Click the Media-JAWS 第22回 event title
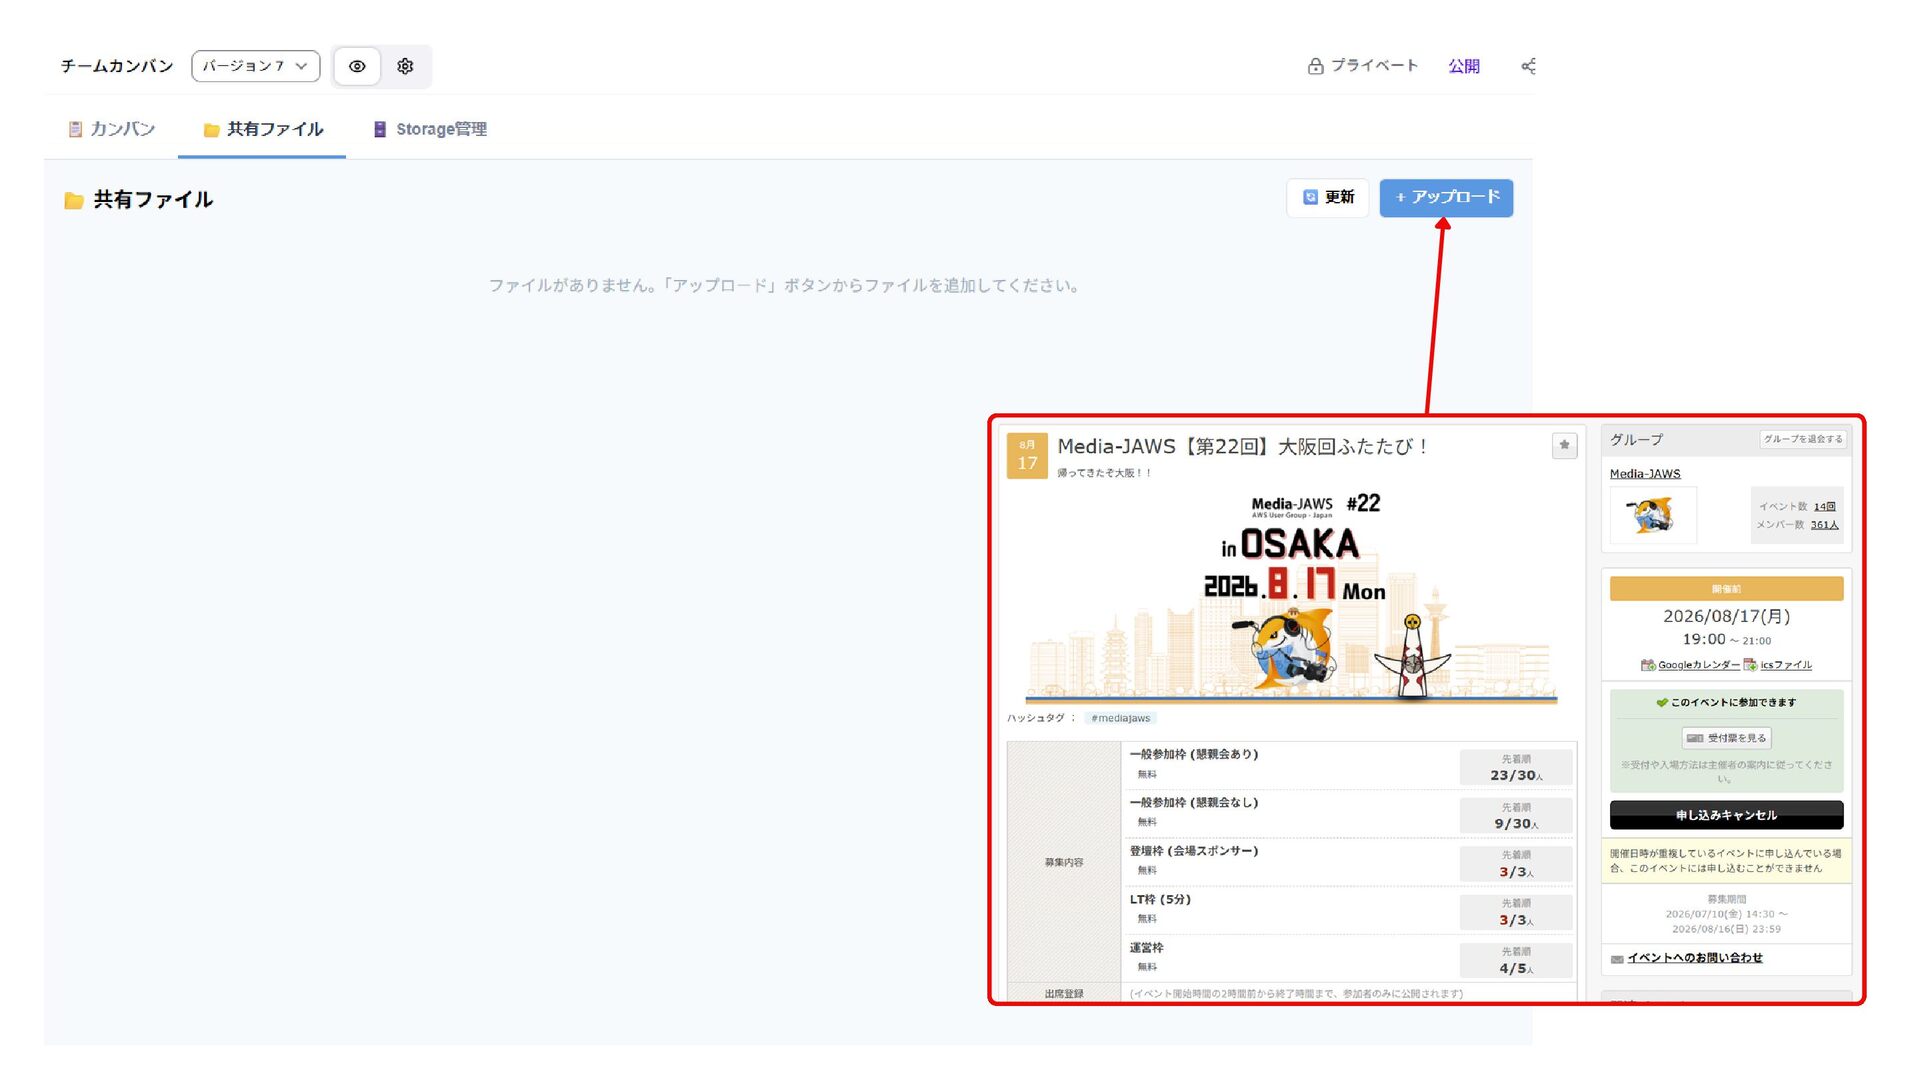This screenshot has width=1920, height=1080. (1242, 447)
